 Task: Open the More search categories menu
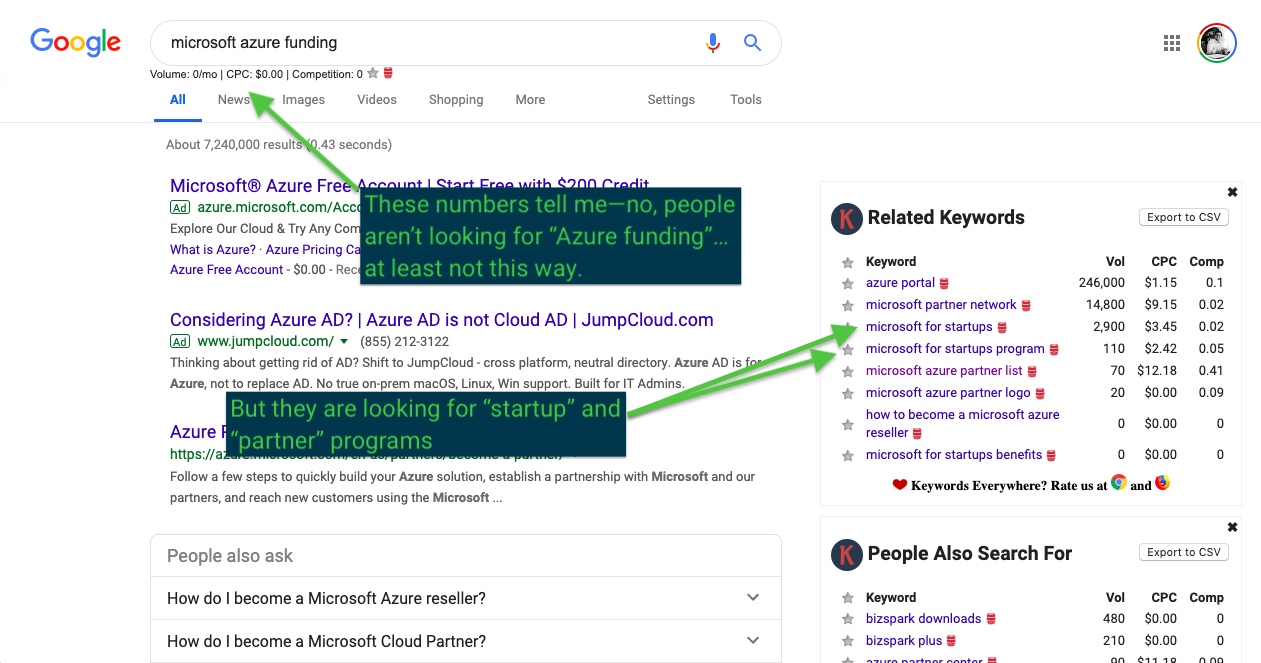[x=530, y=100]
